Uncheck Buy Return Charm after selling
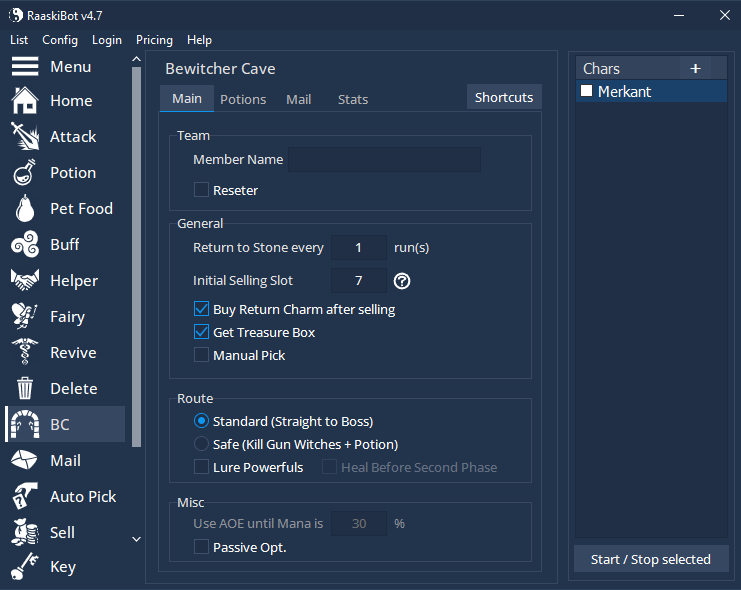Viewport: 741px width, 590px height. (201, 309)
